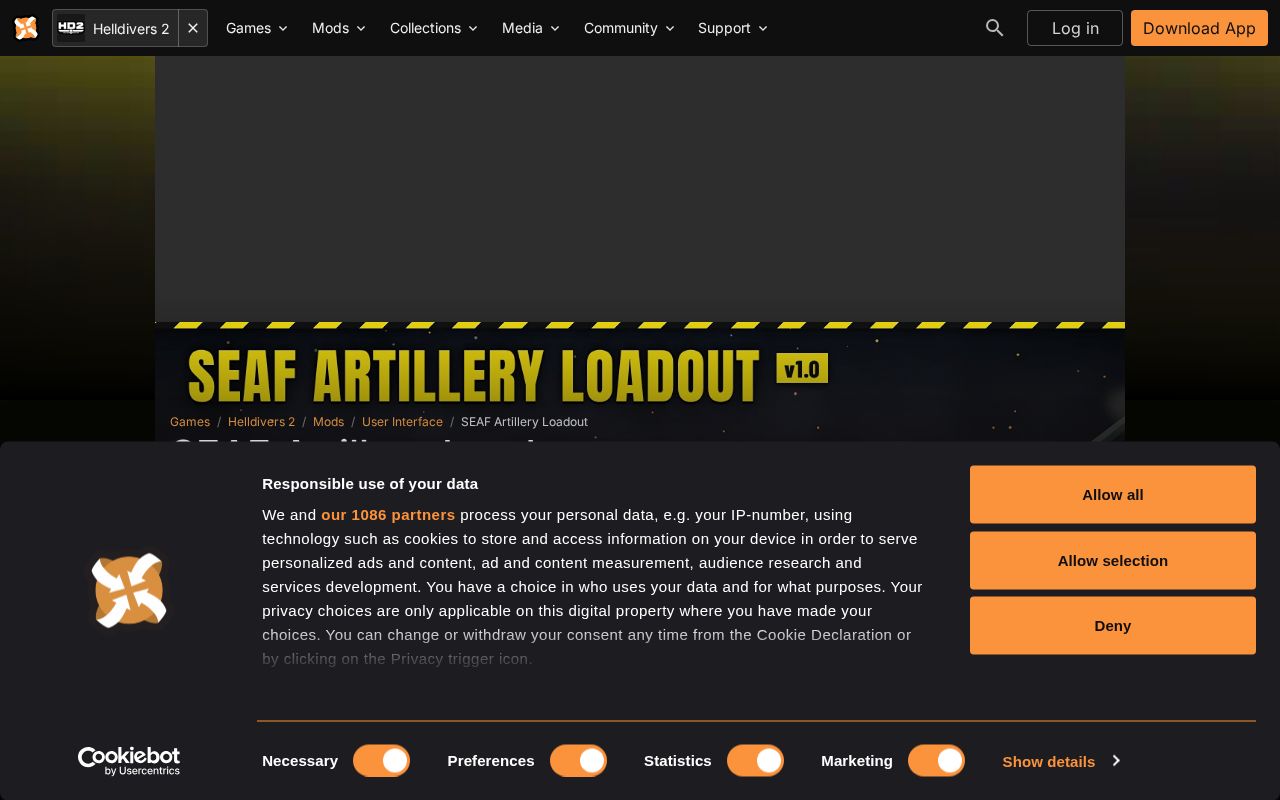
Task: Open the search magnifier icon
Action: pos(994,28)
